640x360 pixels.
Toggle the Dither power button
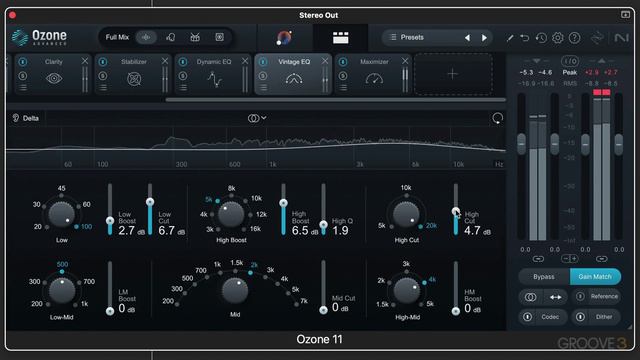[x=580, y=317]
